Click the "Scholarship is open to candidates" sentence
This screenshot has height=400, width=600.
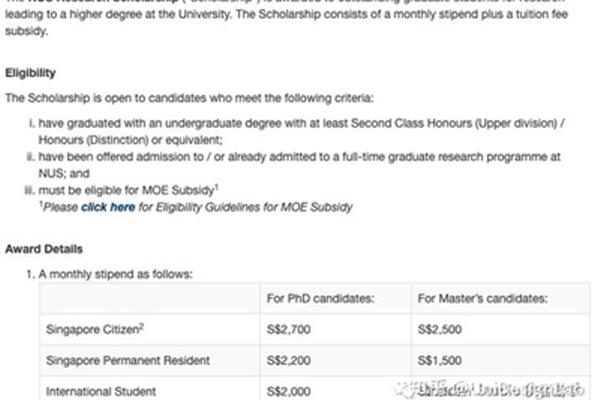click(x=189, y=98)
